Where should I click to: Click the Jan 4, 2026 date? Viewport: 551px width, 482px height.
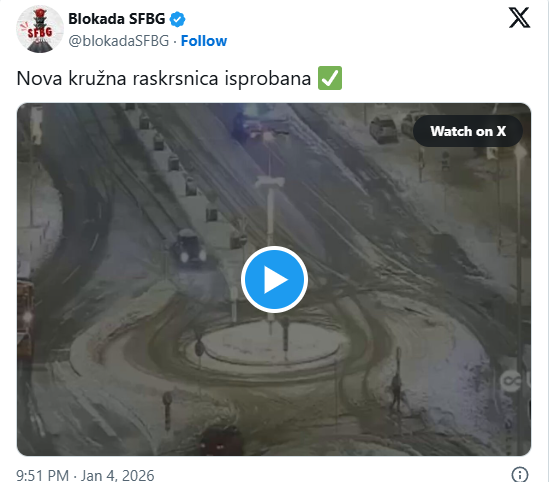coord(117,476)
